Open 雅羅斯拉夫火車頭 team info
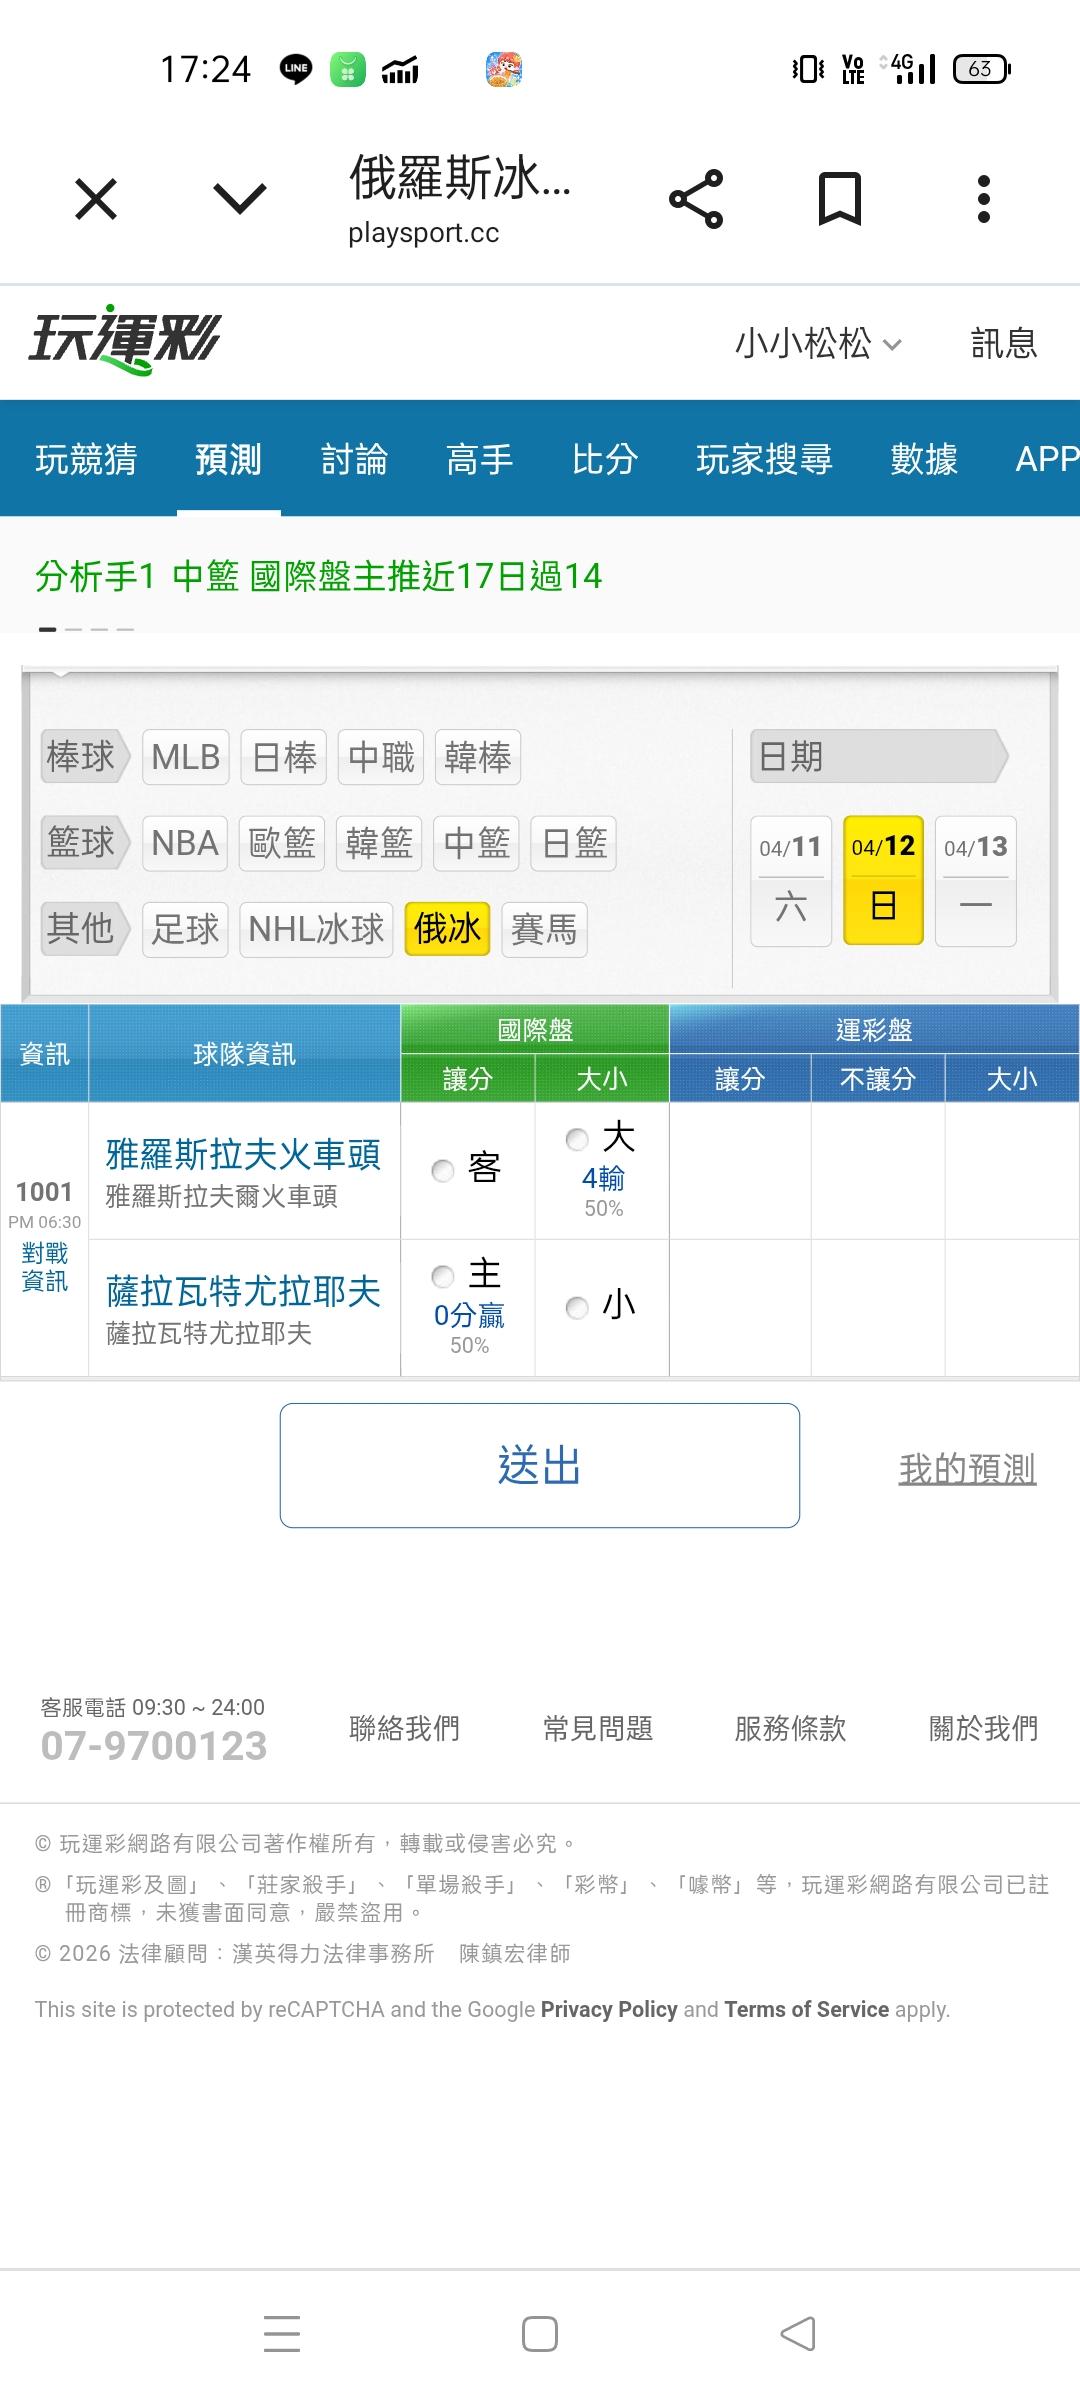1080x2400 pixels. (x=243, y=1155)
